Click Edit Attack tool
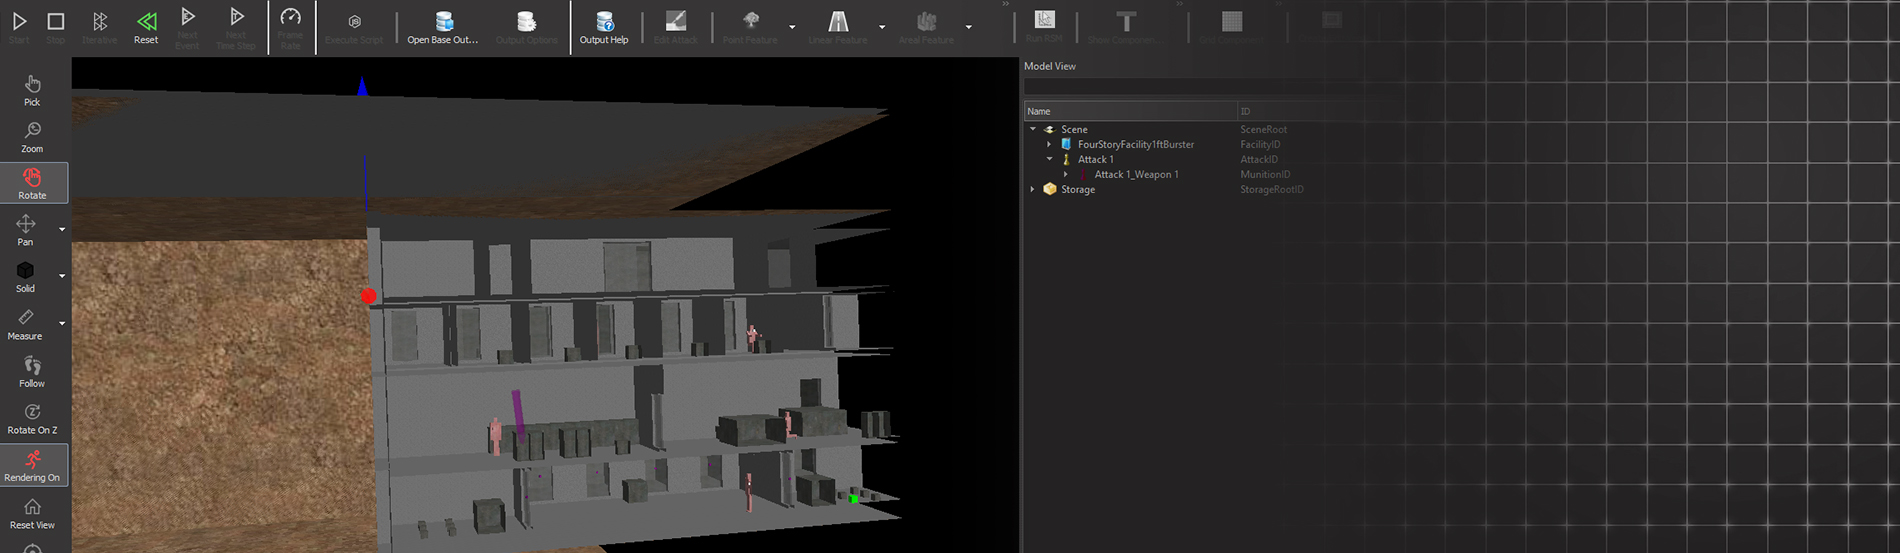 click(x=676, y=27)
